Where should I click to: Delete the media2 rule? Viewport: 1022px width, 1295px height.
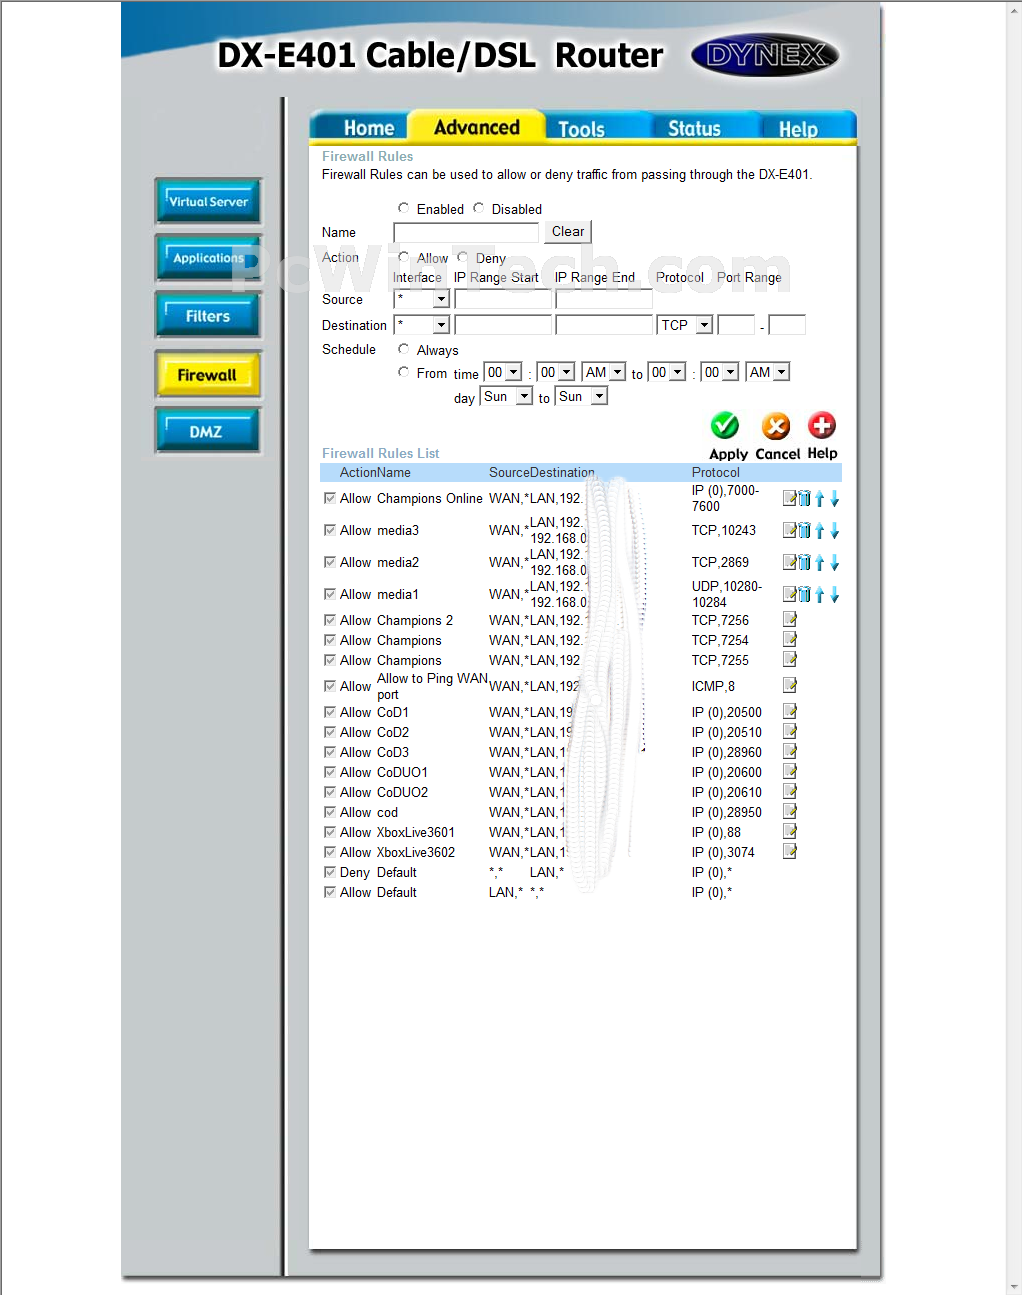tap(805, 562)
